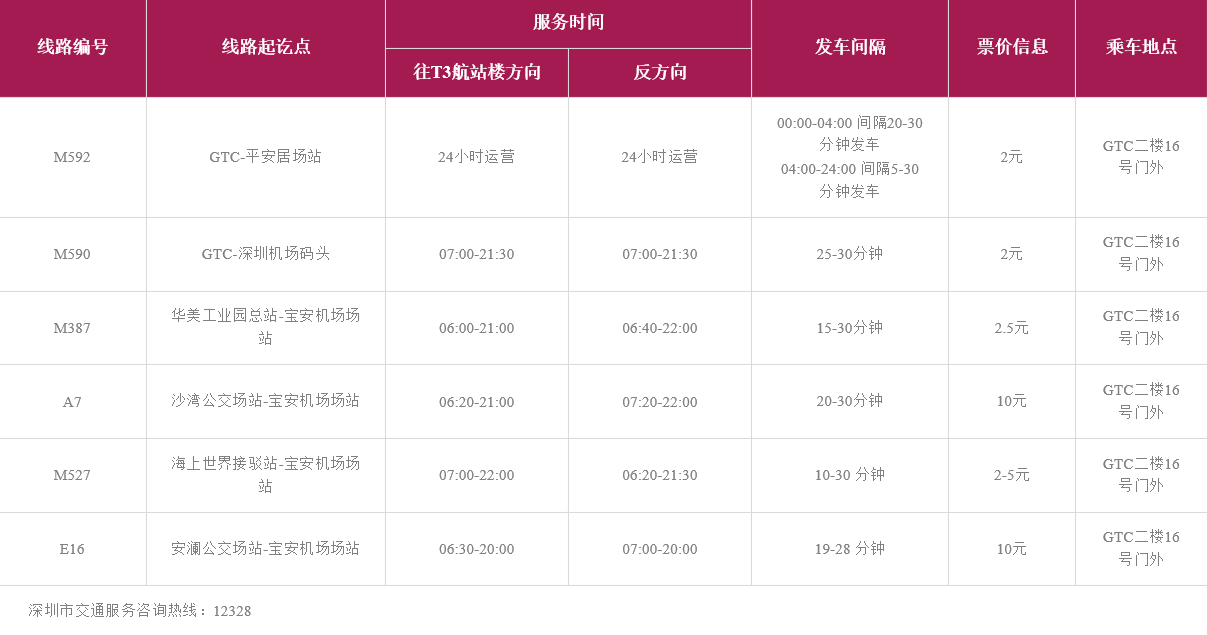Image resolution: width=1207 pixels, height=635 pixels.
Task: Click the 往T3航站楼方向 sub-header
Action: (x=477, y=73)
